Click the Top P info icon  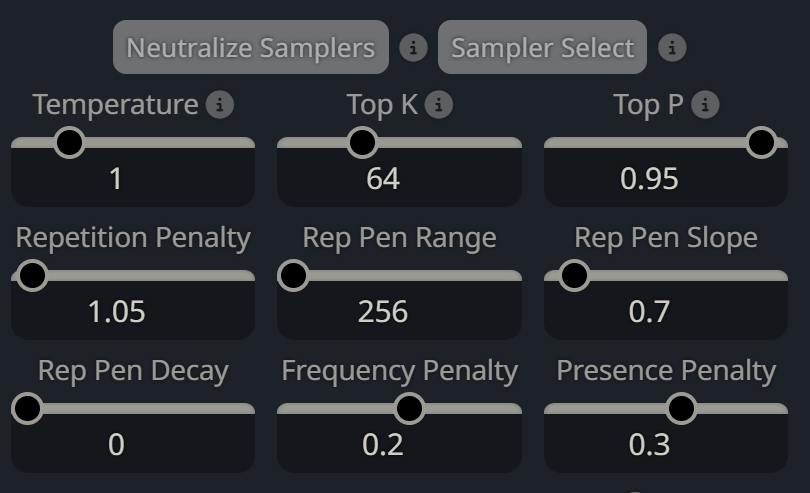click(x=705, y=105)
